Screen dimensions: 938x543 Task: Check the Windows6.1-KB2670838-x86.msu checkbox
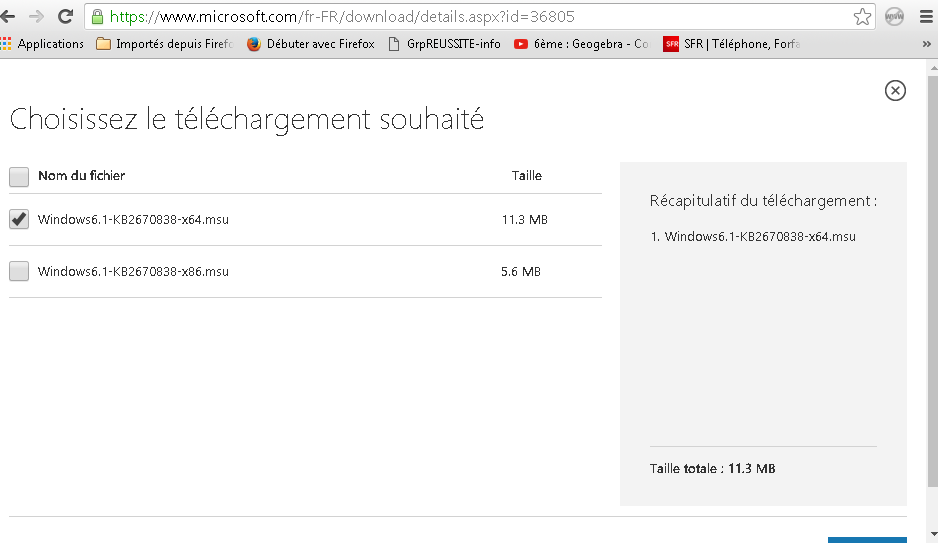(19, 271)
